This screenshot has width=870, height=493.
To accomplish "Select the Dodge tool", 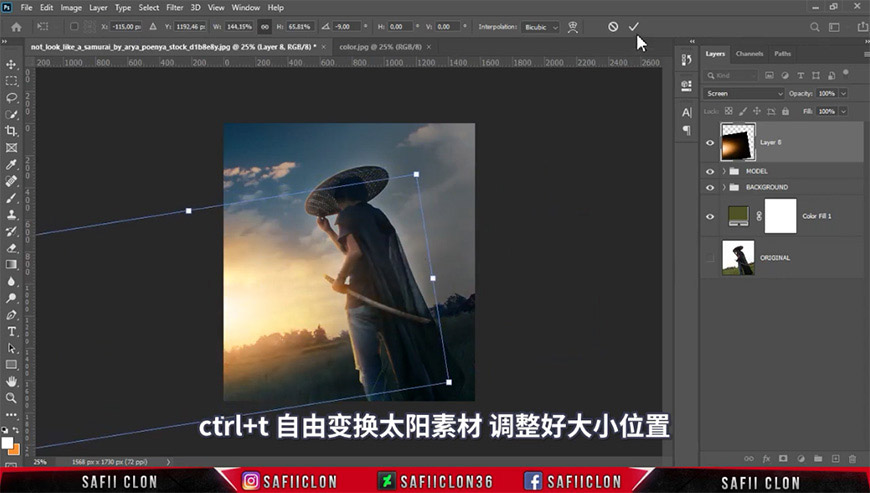I will [11, 298].
